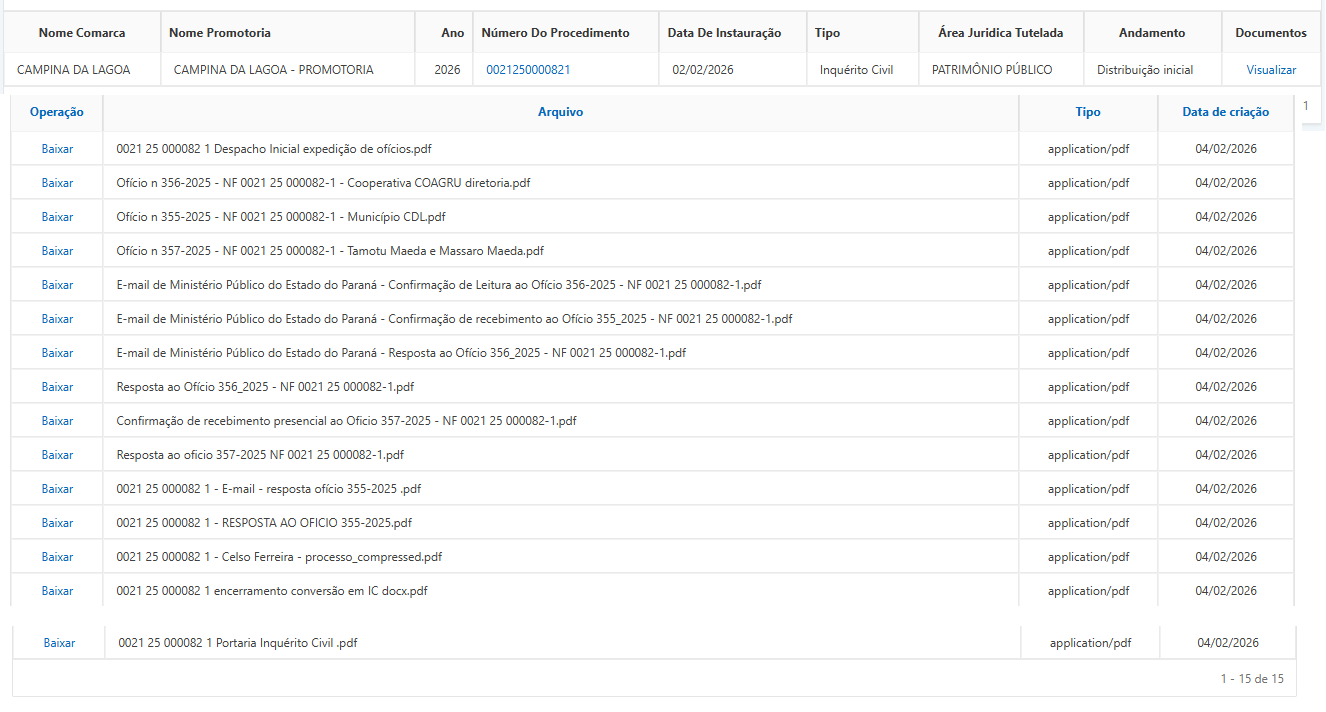Download Ofício 356-2025 Cooperativa COAGRU diretoria PDF

[57, 183]
